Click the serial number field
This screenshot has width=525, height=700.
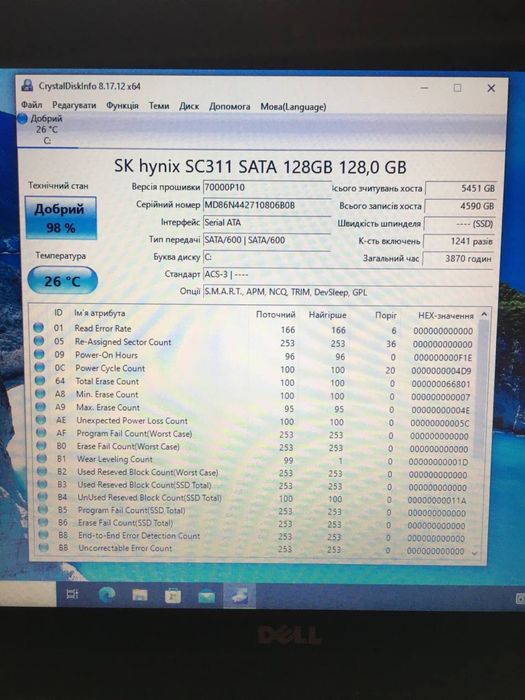click(x=267, y=205)
